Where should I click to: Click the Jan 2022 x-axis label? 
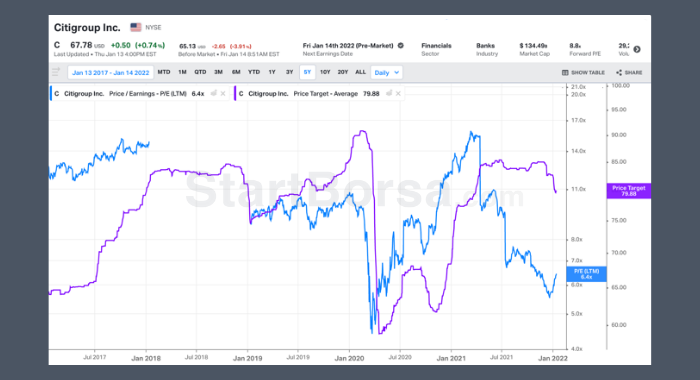coord(553,358)
